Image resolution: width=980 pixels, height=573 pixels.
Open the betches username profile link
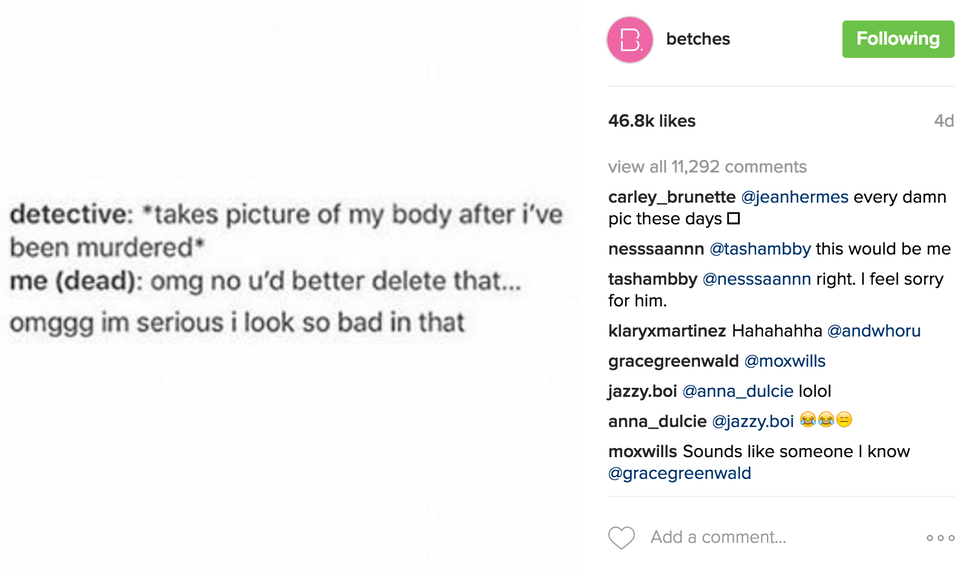[x=698, y=39]
